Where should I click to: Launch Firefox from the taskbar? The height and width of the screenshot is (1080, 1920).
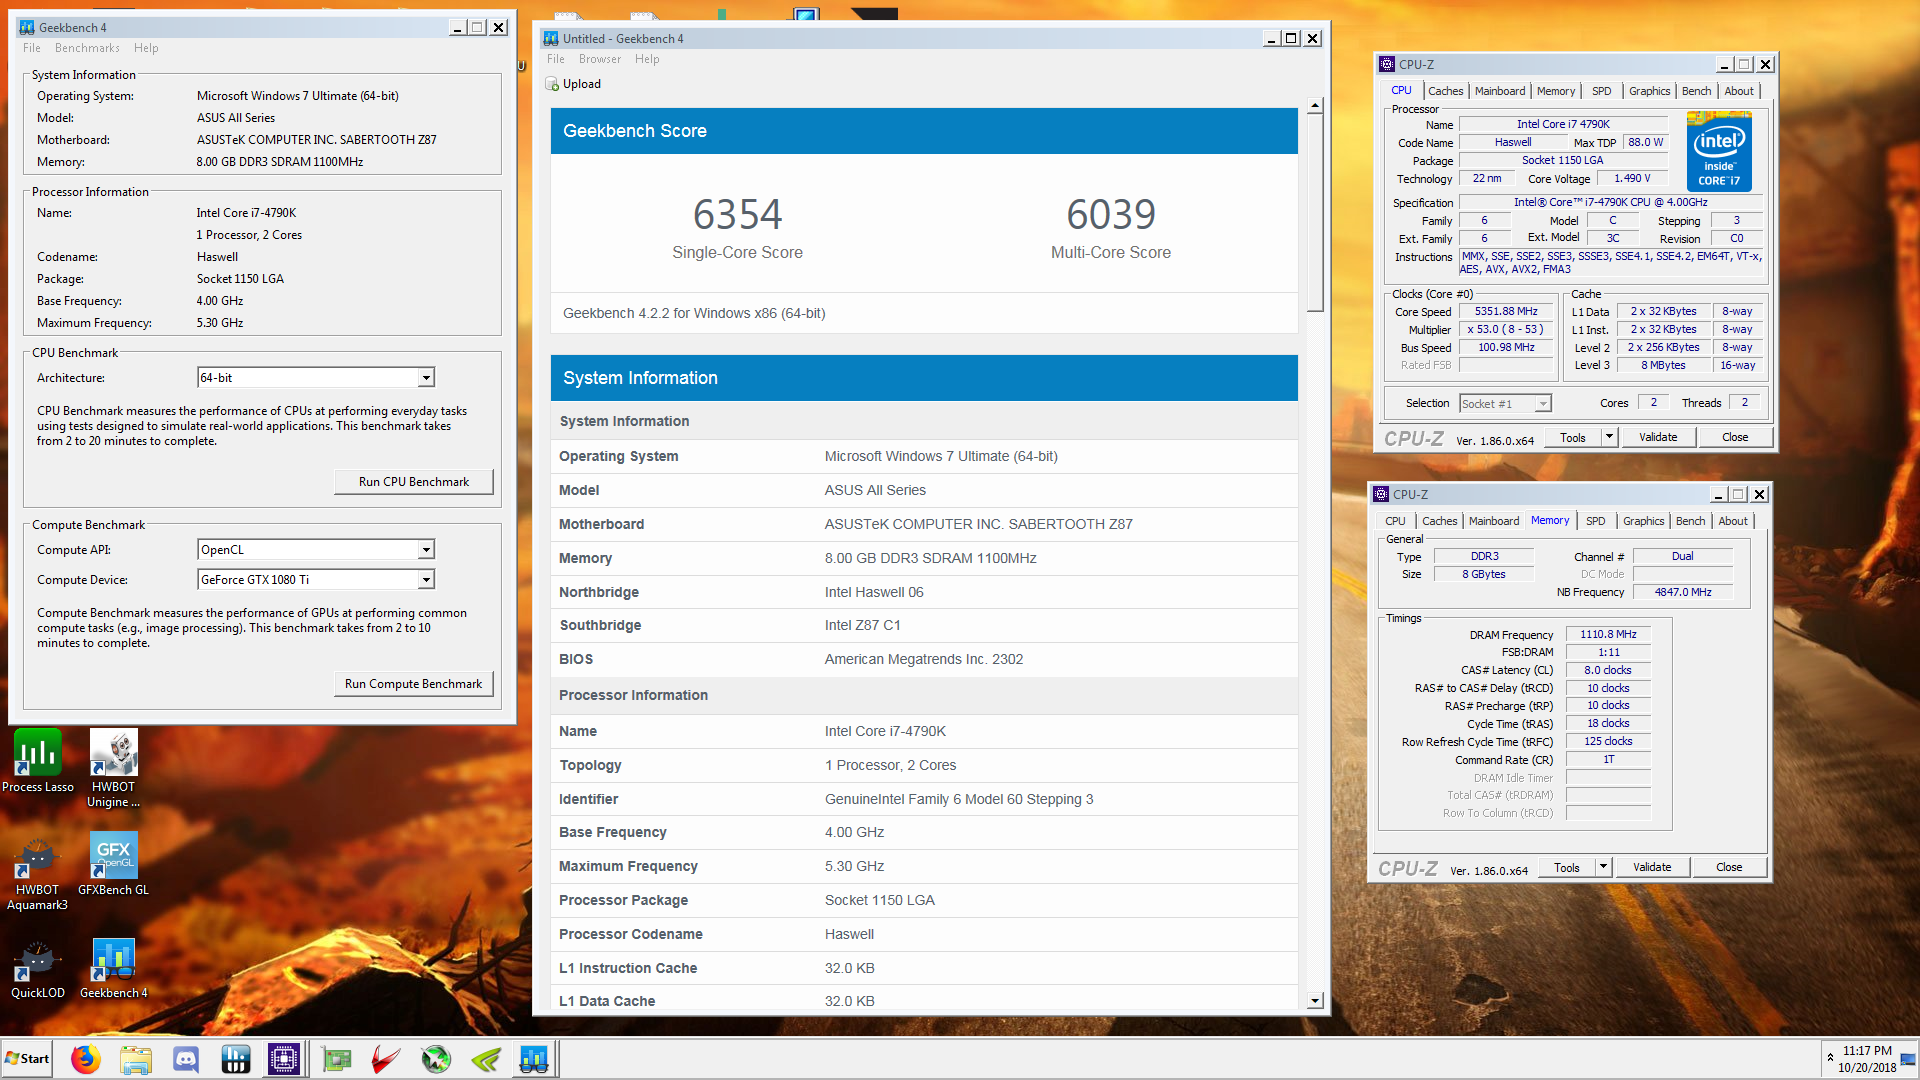[x=86, y=1059]
